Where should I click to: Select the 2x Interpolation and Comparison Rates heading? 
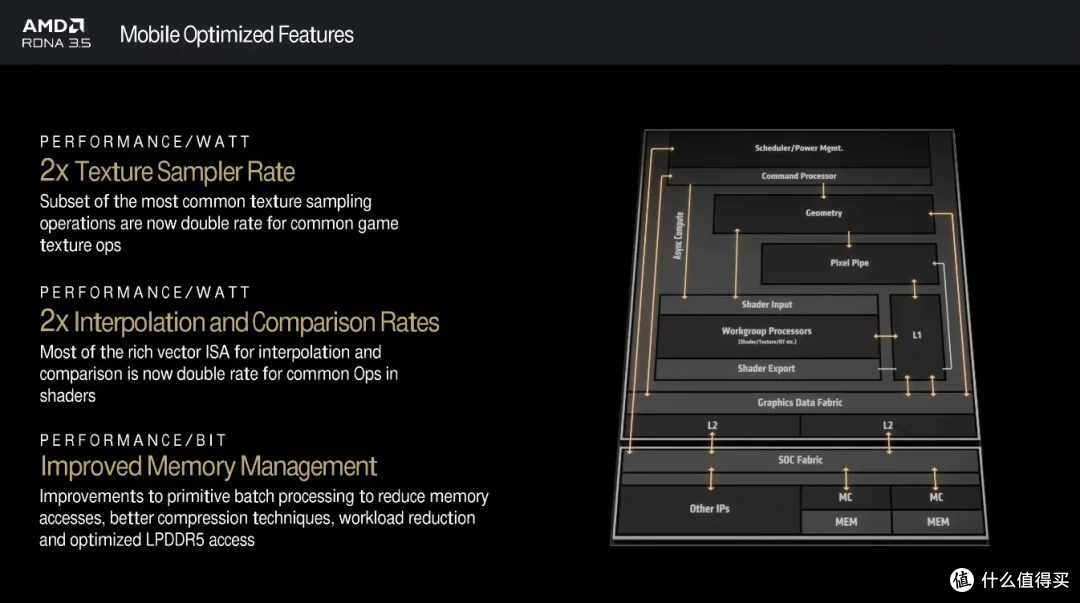pos(239,322)
